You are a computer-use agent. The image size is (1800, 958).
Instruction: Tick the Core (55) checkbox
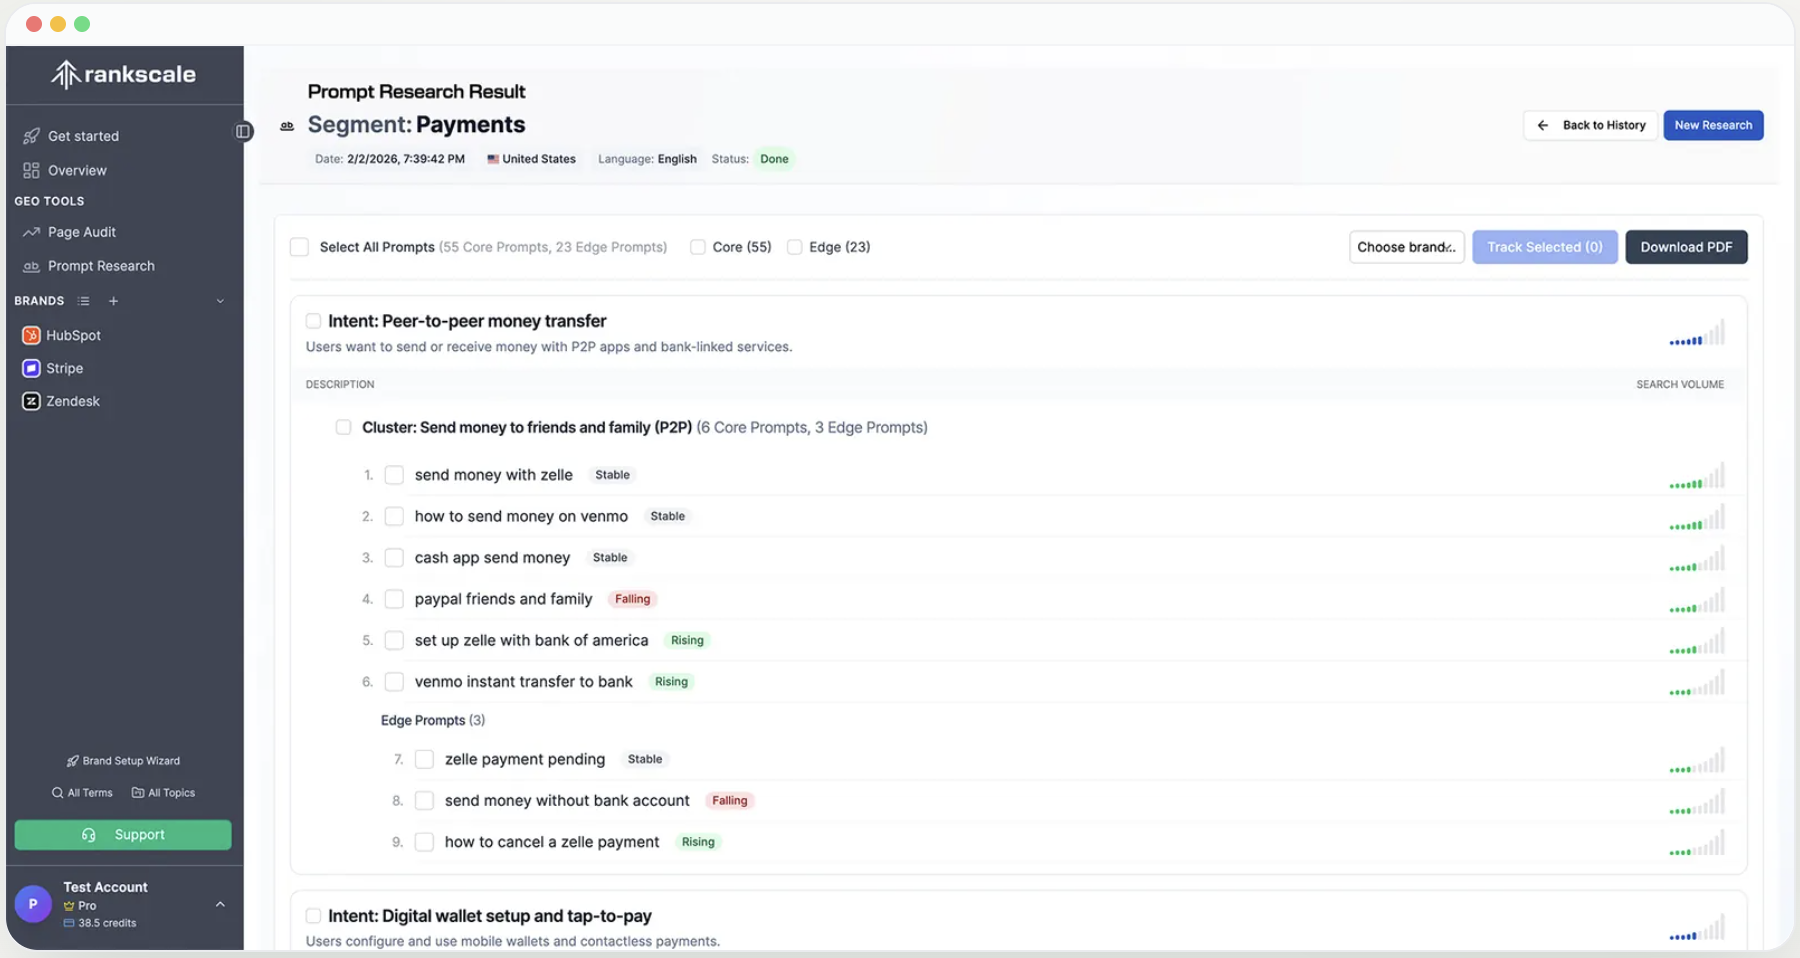point(698,247)
